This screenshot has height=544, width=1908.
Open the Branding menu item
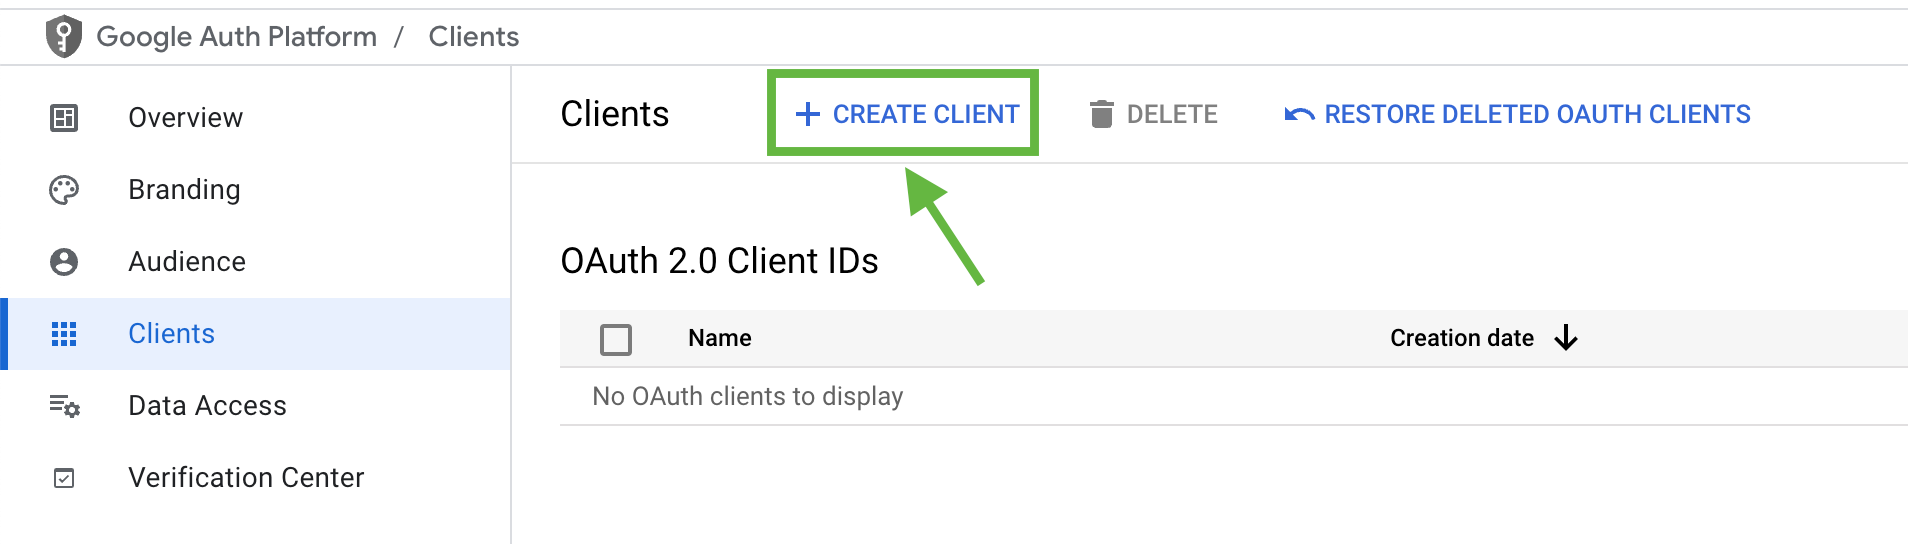tap(256, 190)
